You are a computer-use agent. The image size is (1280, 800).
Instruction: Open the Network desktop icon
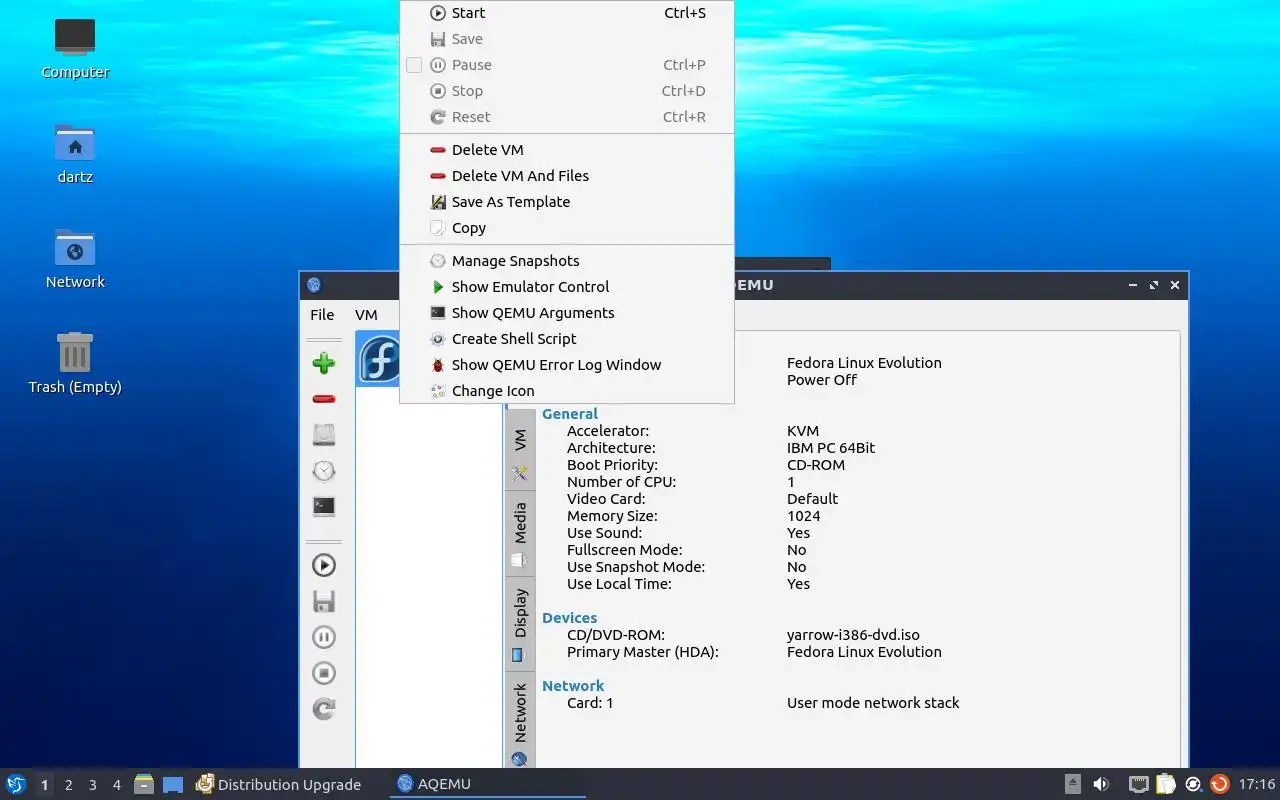[x=75, y=258]
